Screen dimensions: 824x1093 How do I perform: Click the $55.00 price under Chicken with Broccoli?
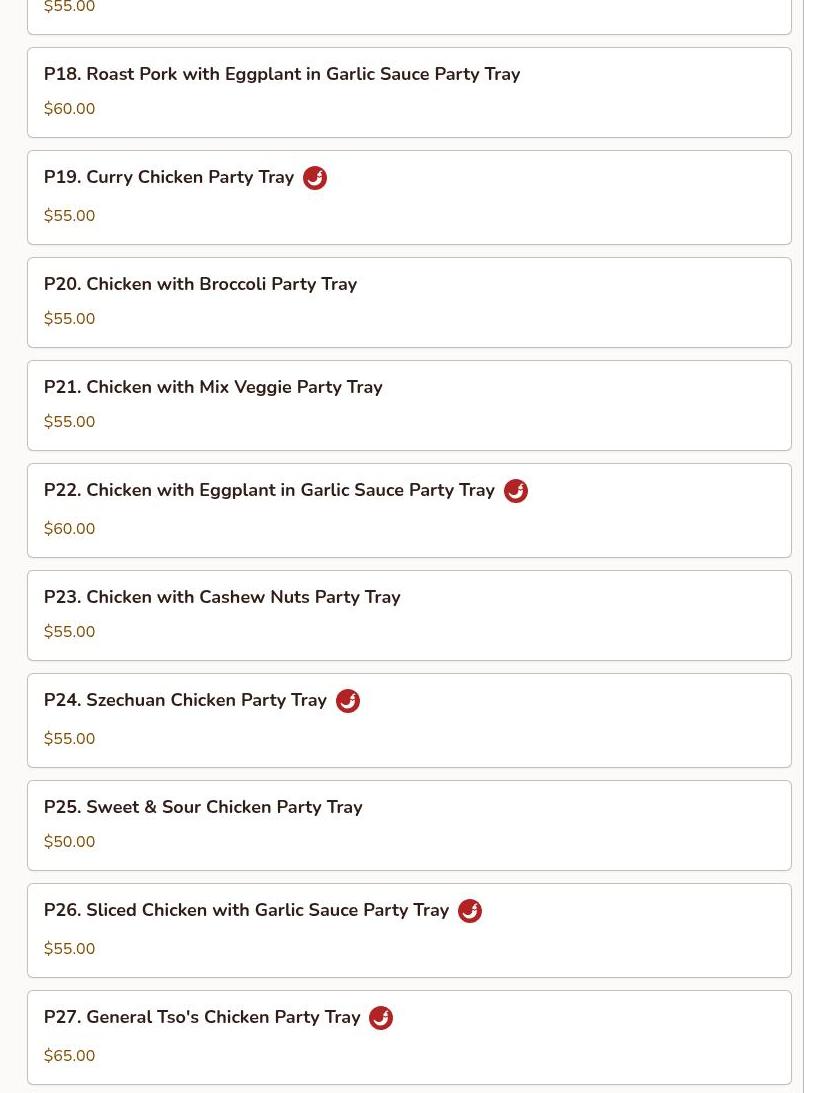click(x=69, y=319)
